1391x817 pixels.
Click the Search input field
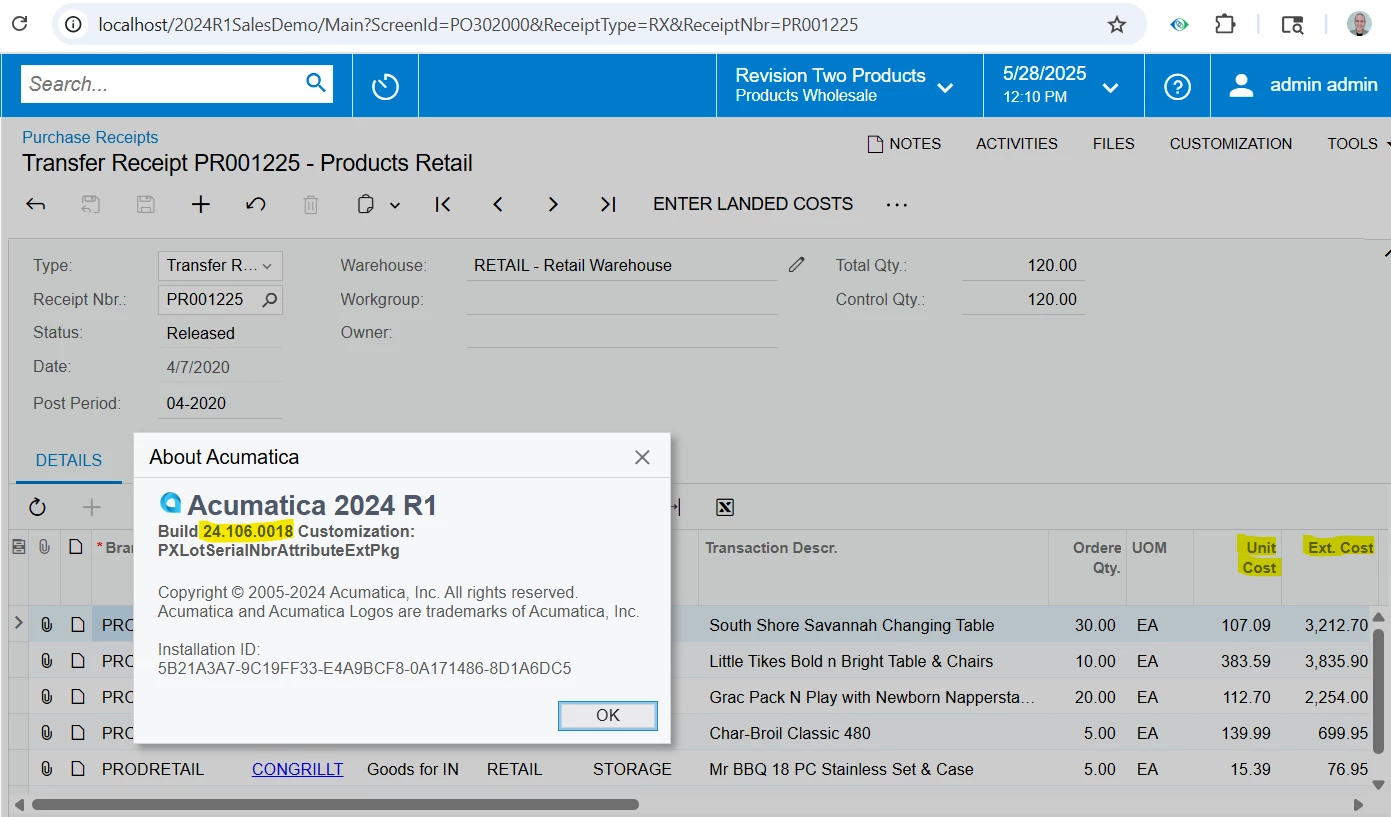click(x=165, y=84)
